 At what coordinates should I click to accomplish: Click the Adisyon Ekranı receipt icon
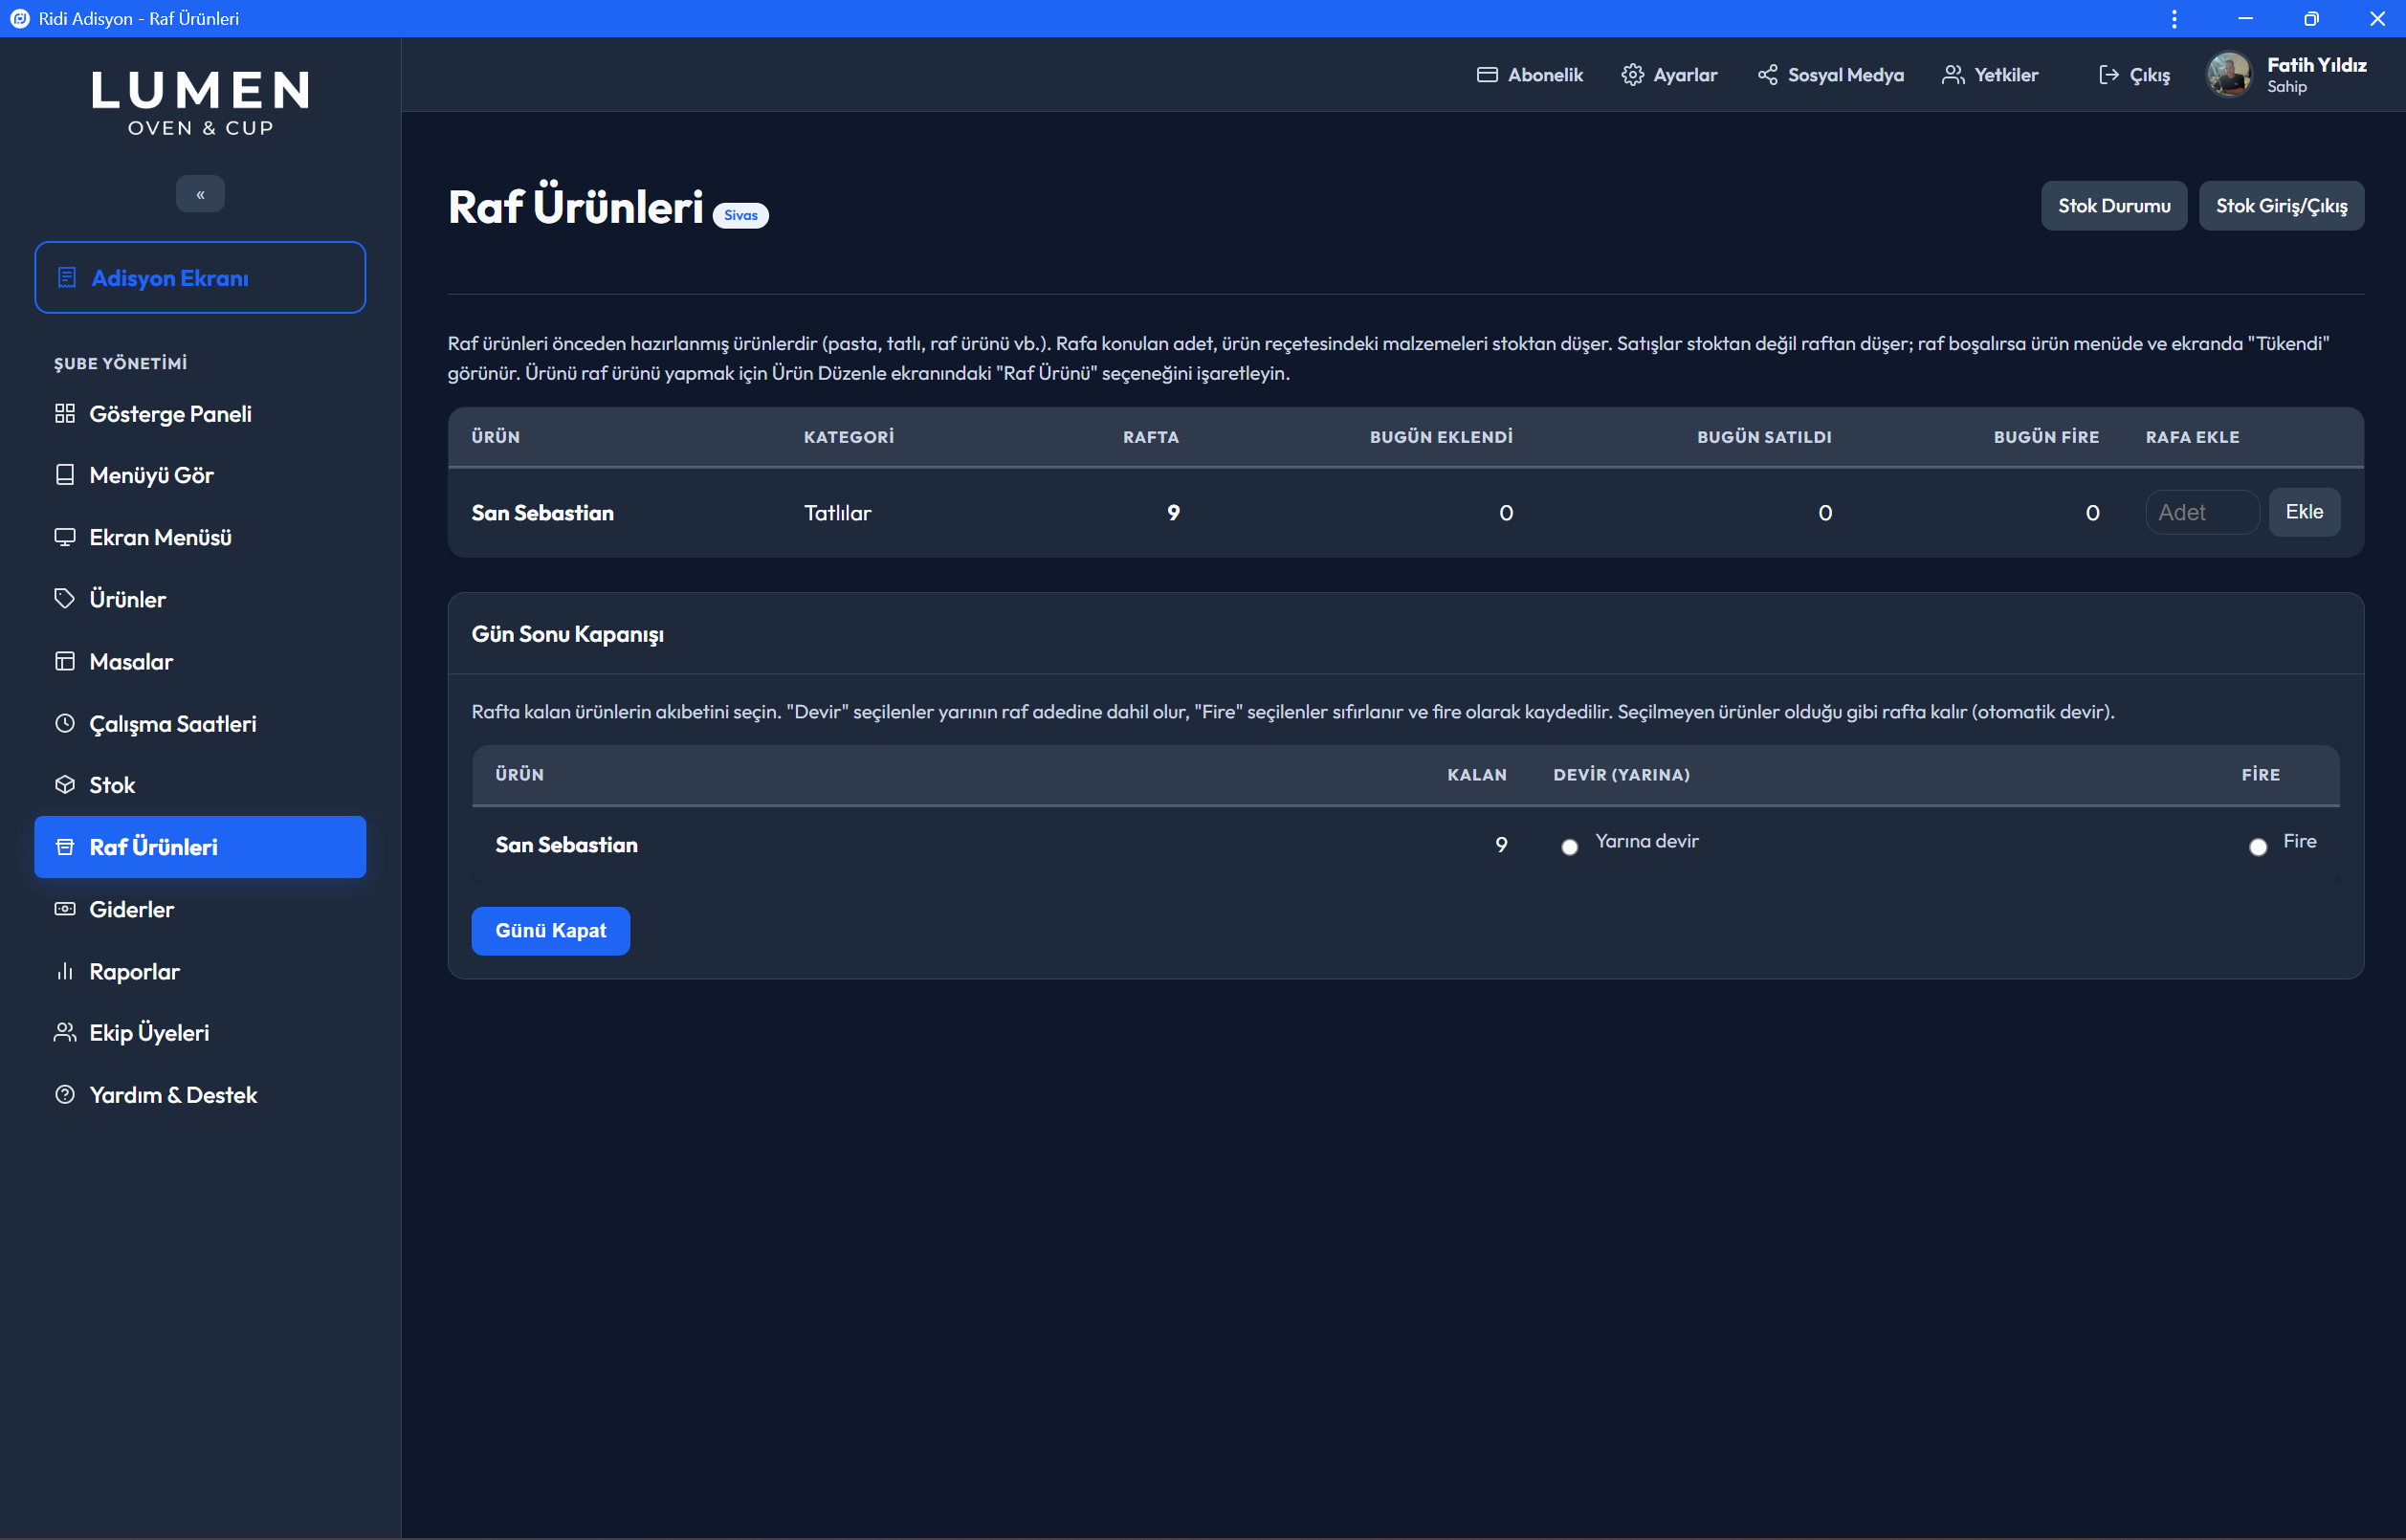click(66, 278)
